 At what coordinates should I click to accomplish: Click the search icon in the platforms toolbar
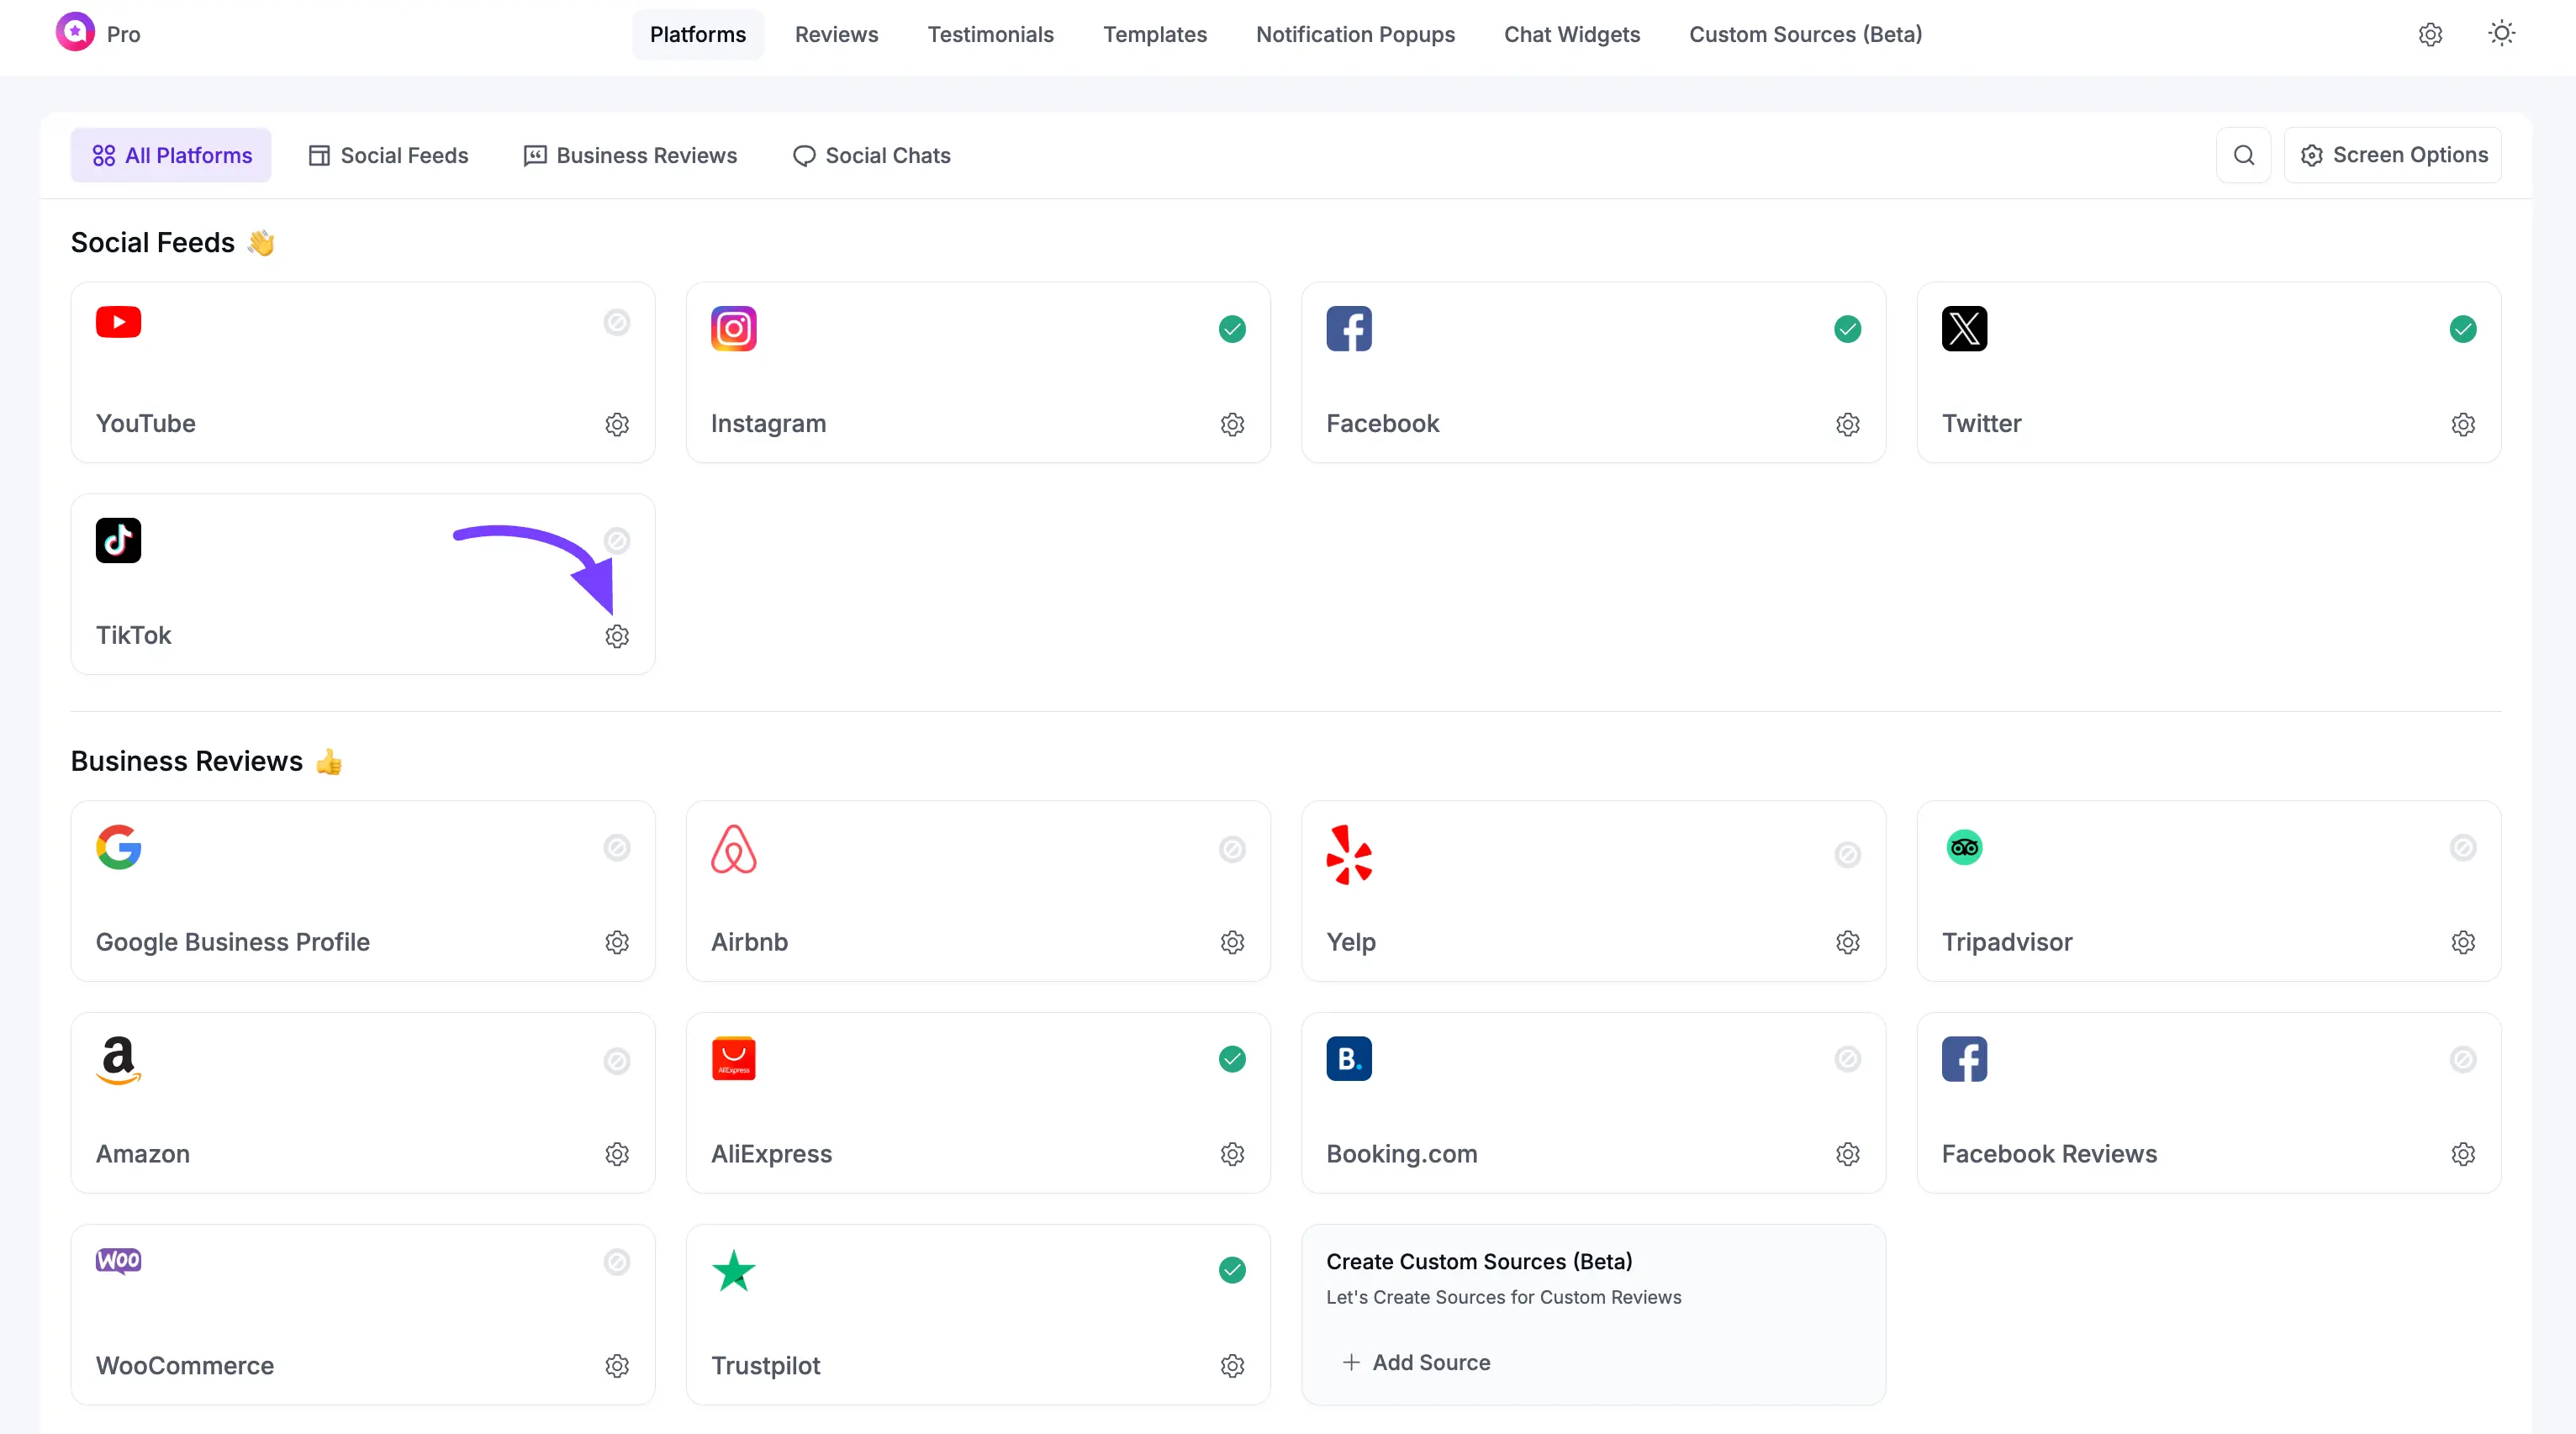(2244, 155)
